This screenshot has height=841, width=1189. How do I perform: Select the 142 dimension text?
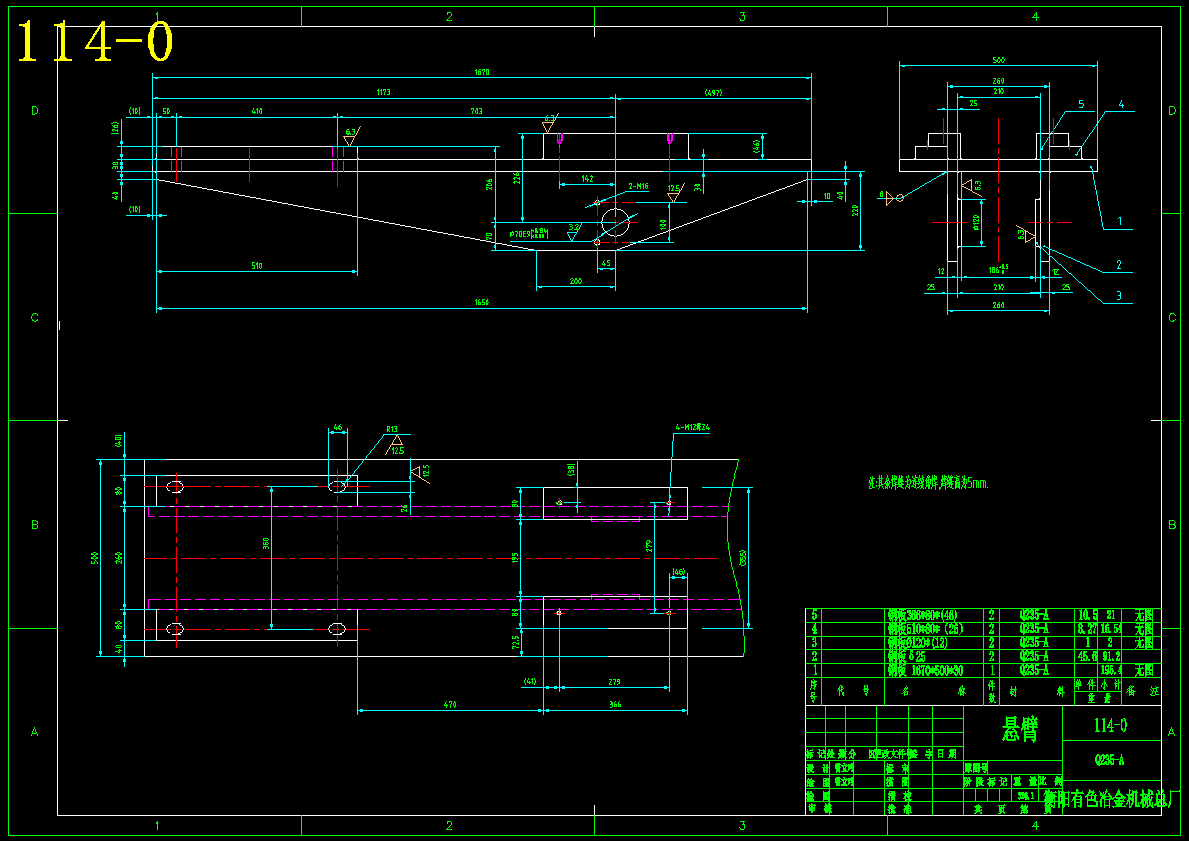click(x=588, y=179)
